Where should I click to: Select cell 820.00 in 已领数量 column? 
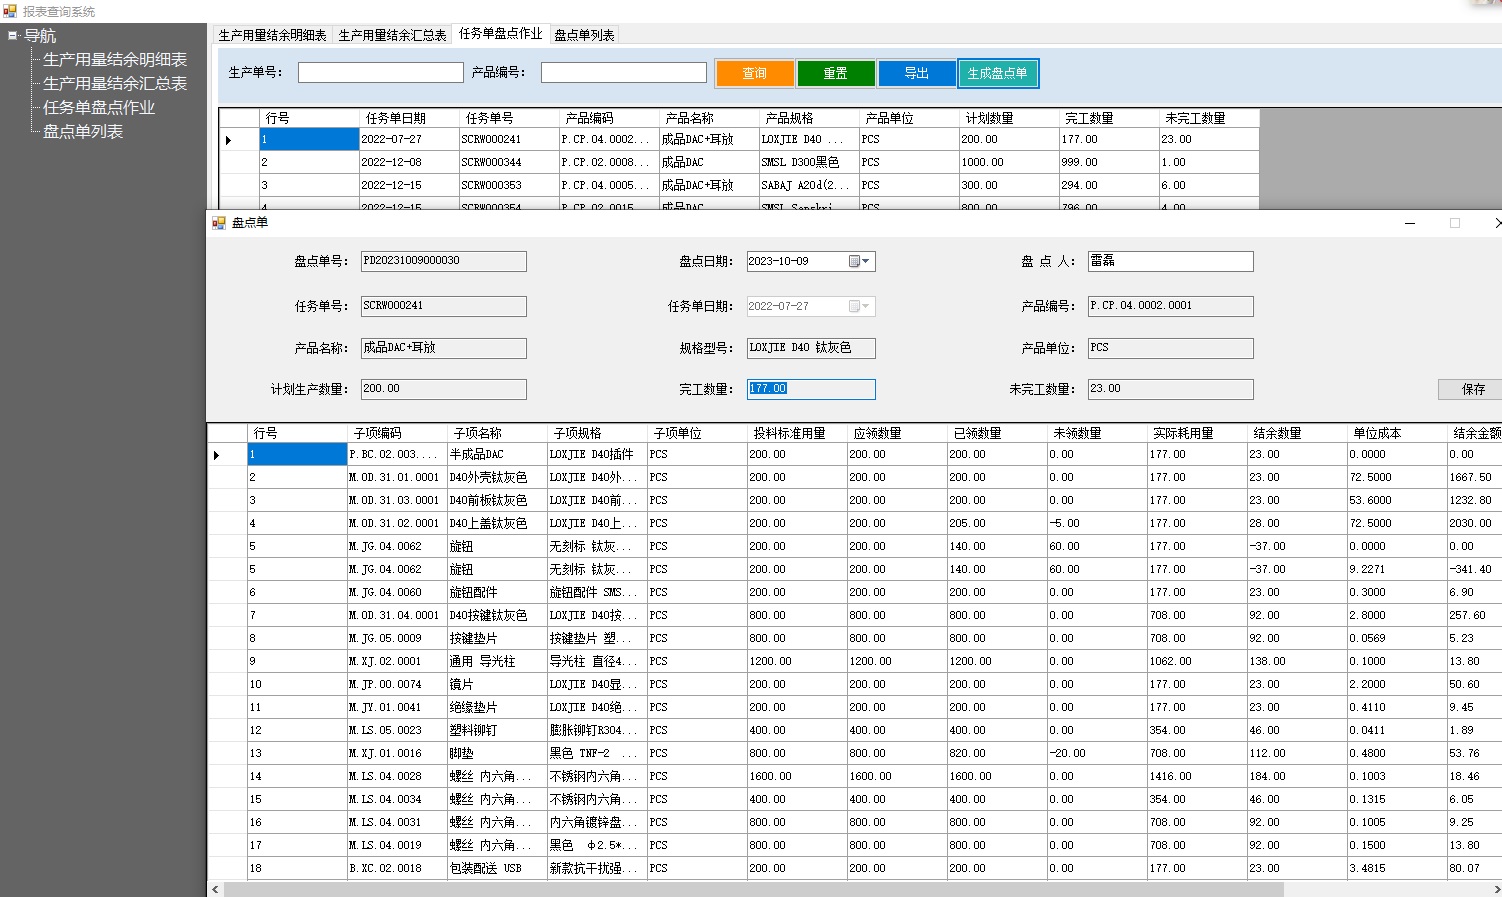[x=997, y=754]
